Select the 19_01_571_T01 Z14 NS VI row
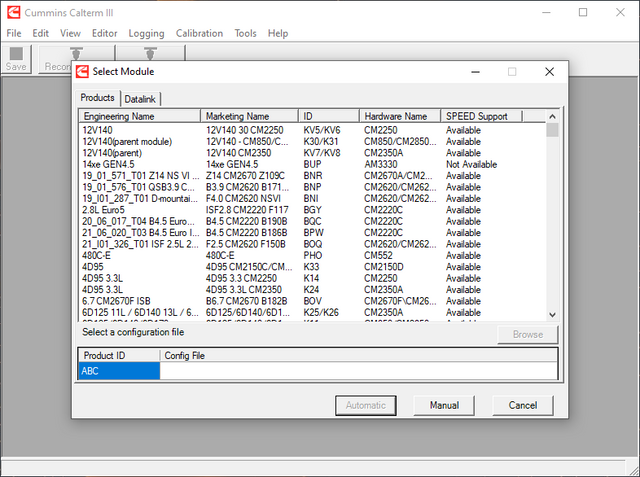 (312, 176)
